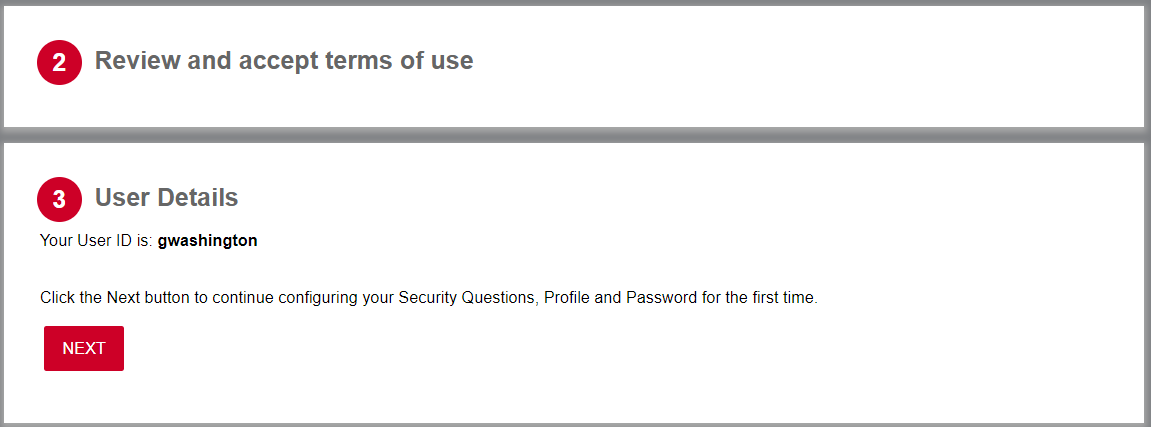The width and height of the screenshot is (1151, 427).
Task: Click the word 'Details' in step 3 heading
Action: (x=196, y=198)
